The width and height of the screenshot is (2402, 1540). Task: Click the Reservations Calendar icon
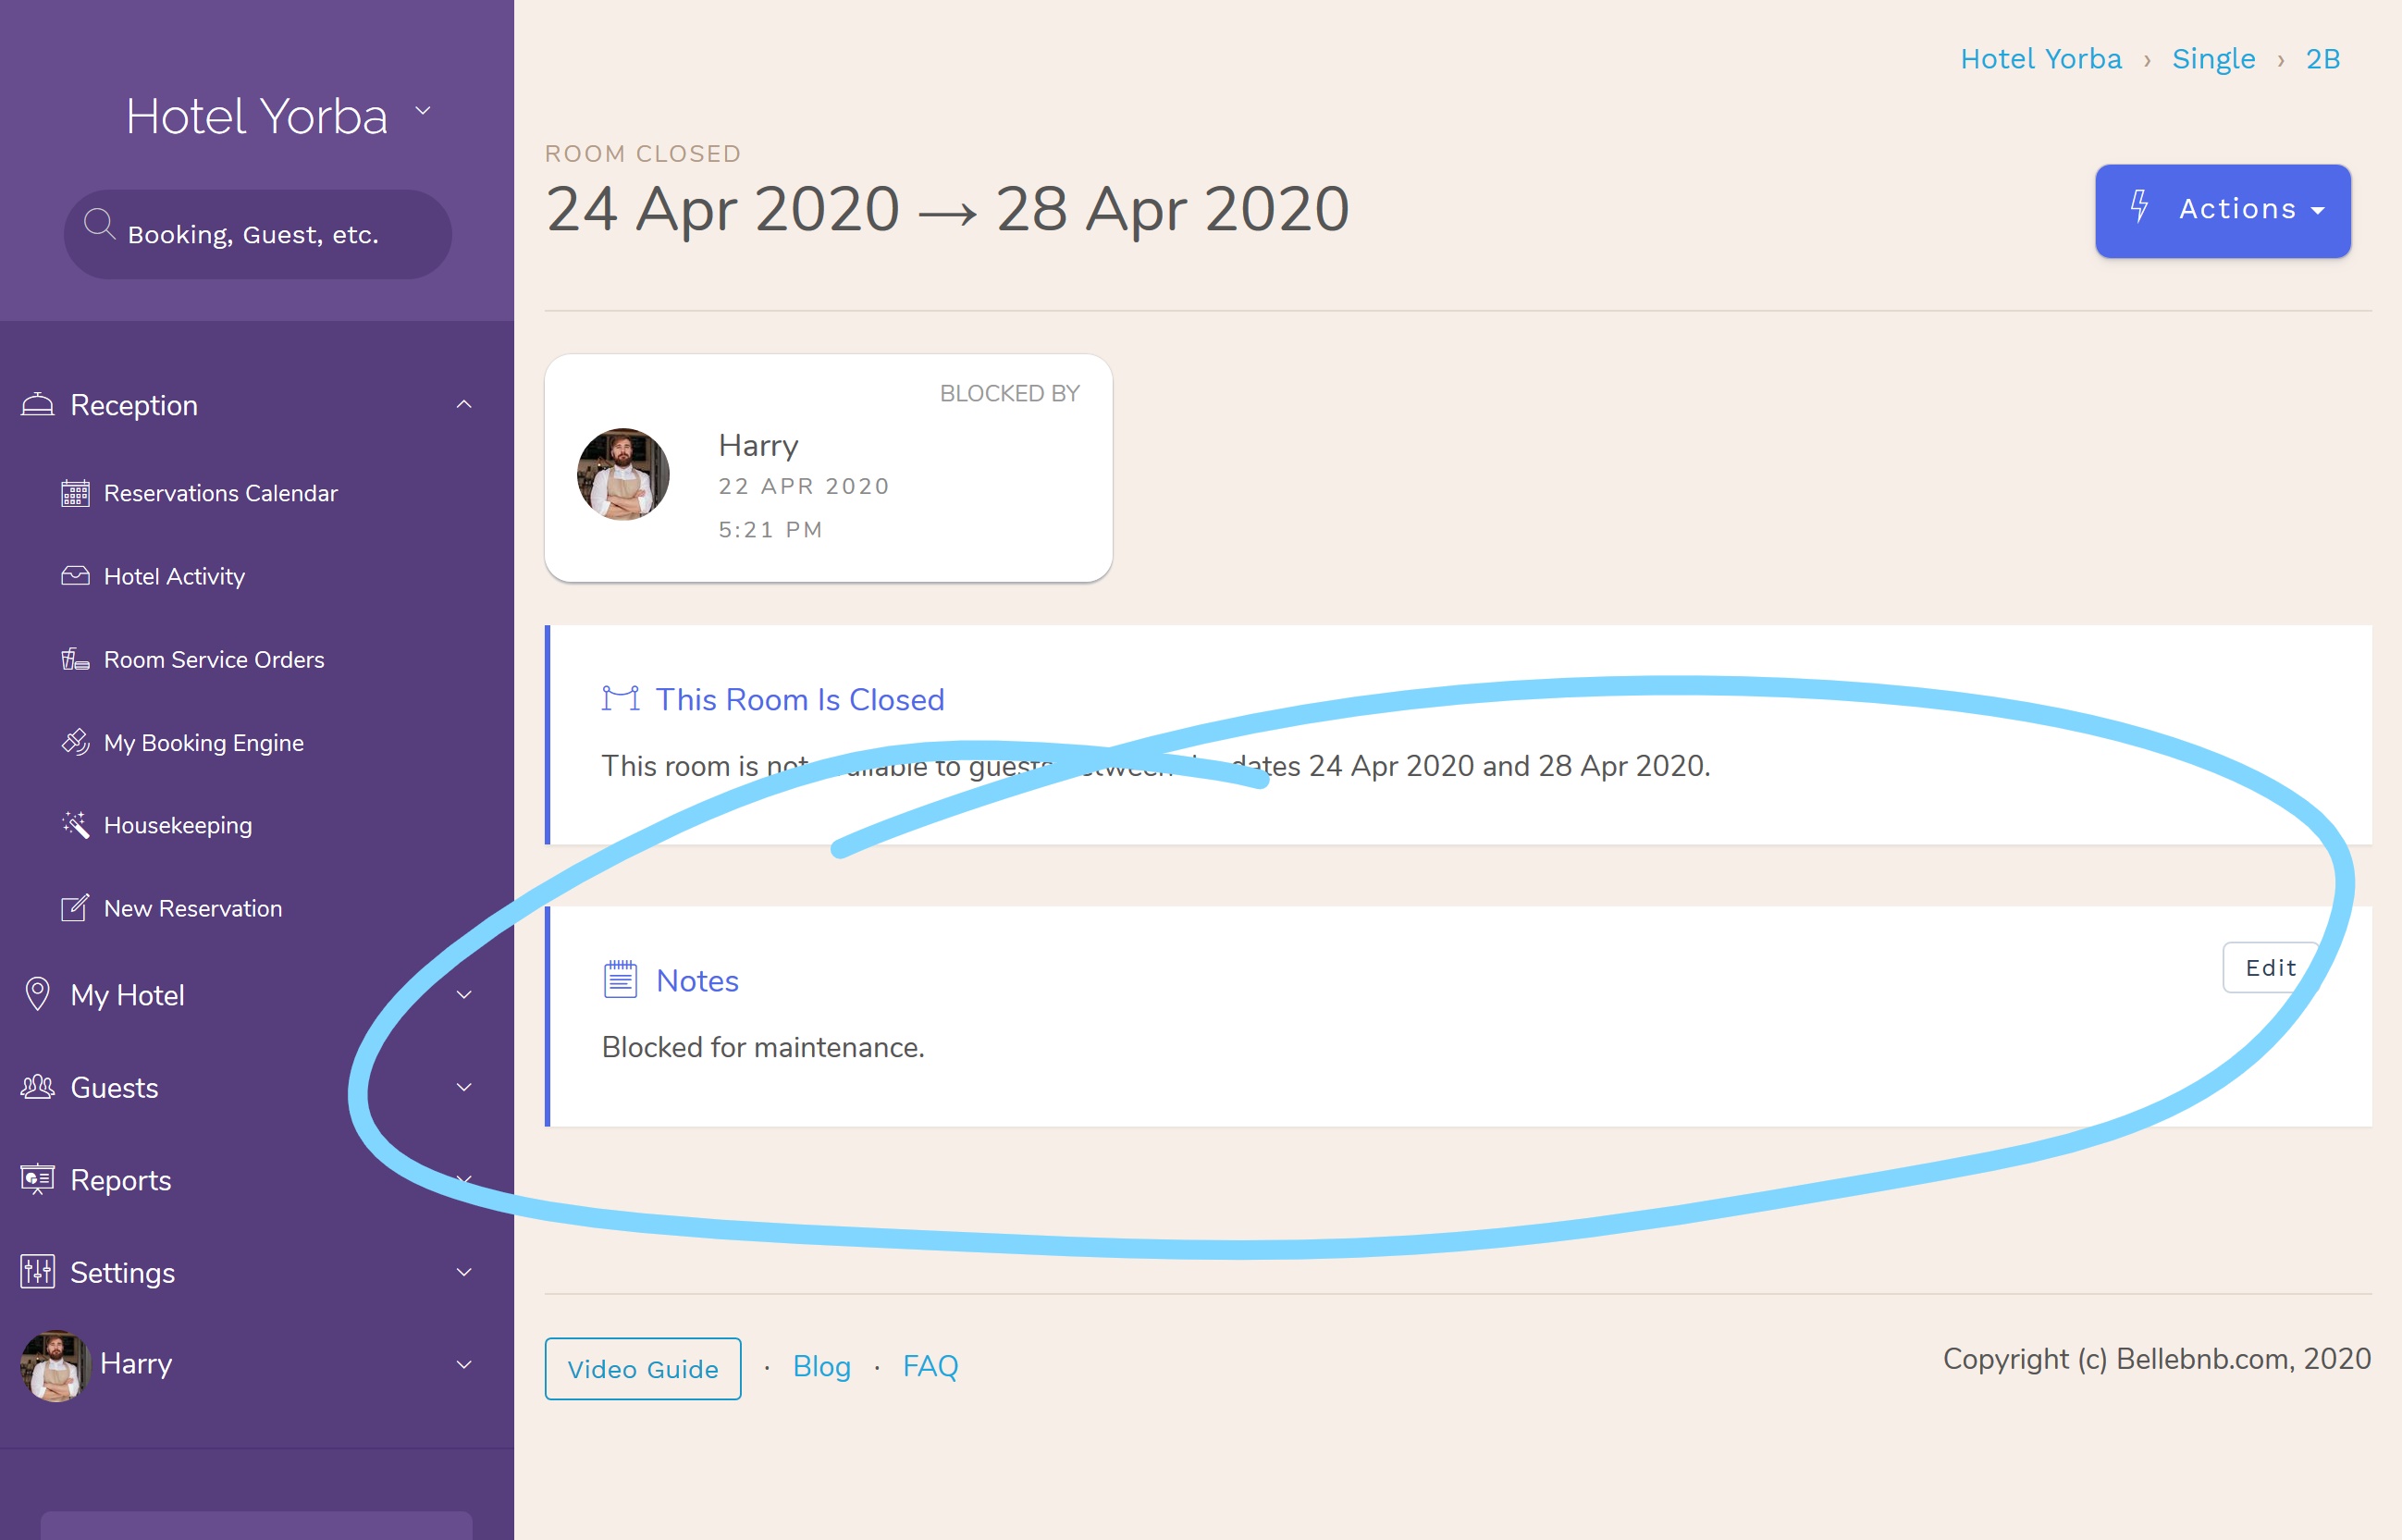[x=72, y=492]
